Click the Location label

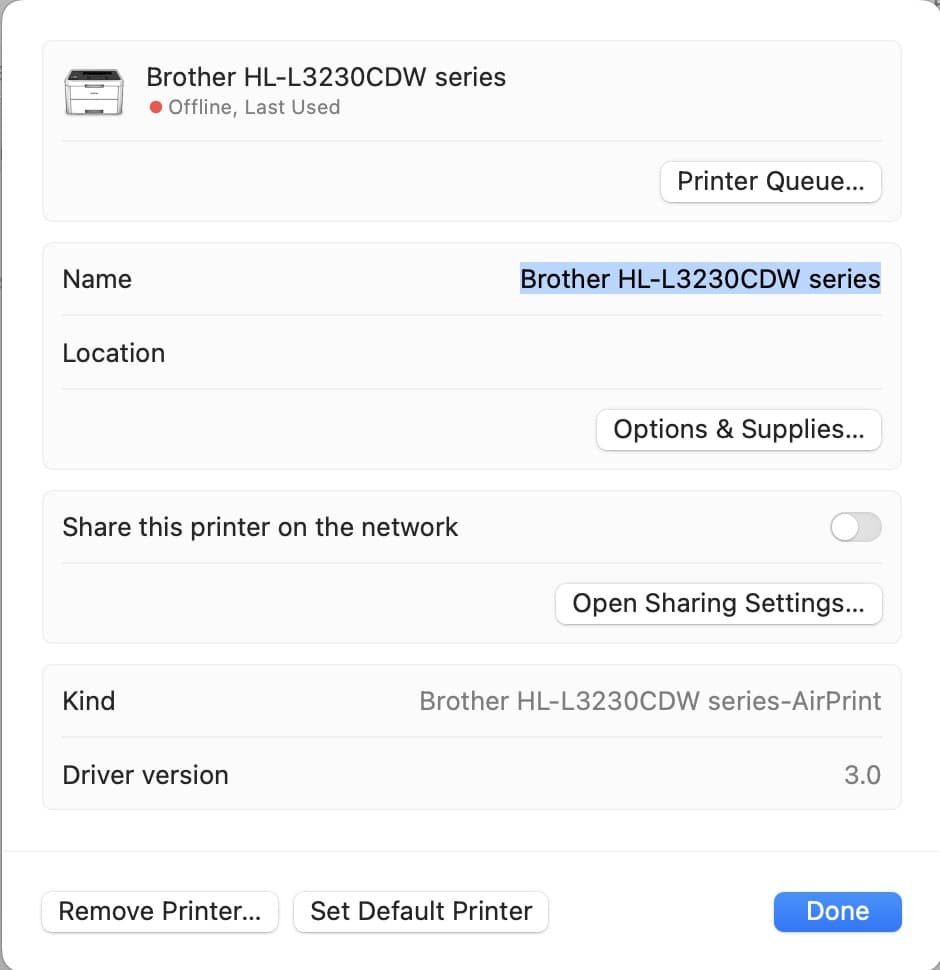[114, 353]
